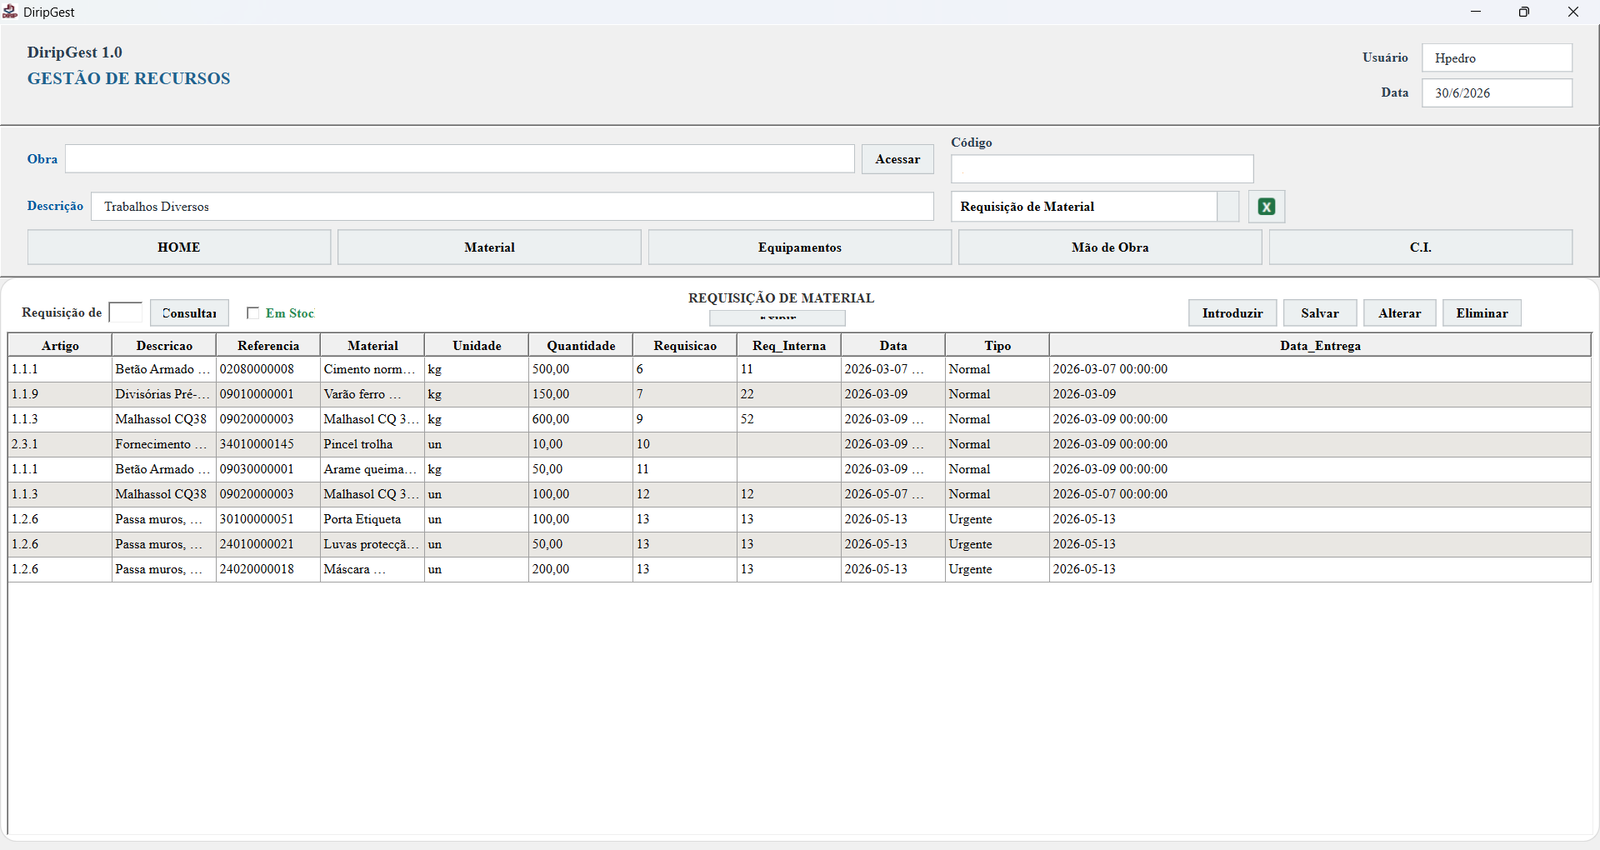Switch to the Equipamentos tab

pos(800,247)
